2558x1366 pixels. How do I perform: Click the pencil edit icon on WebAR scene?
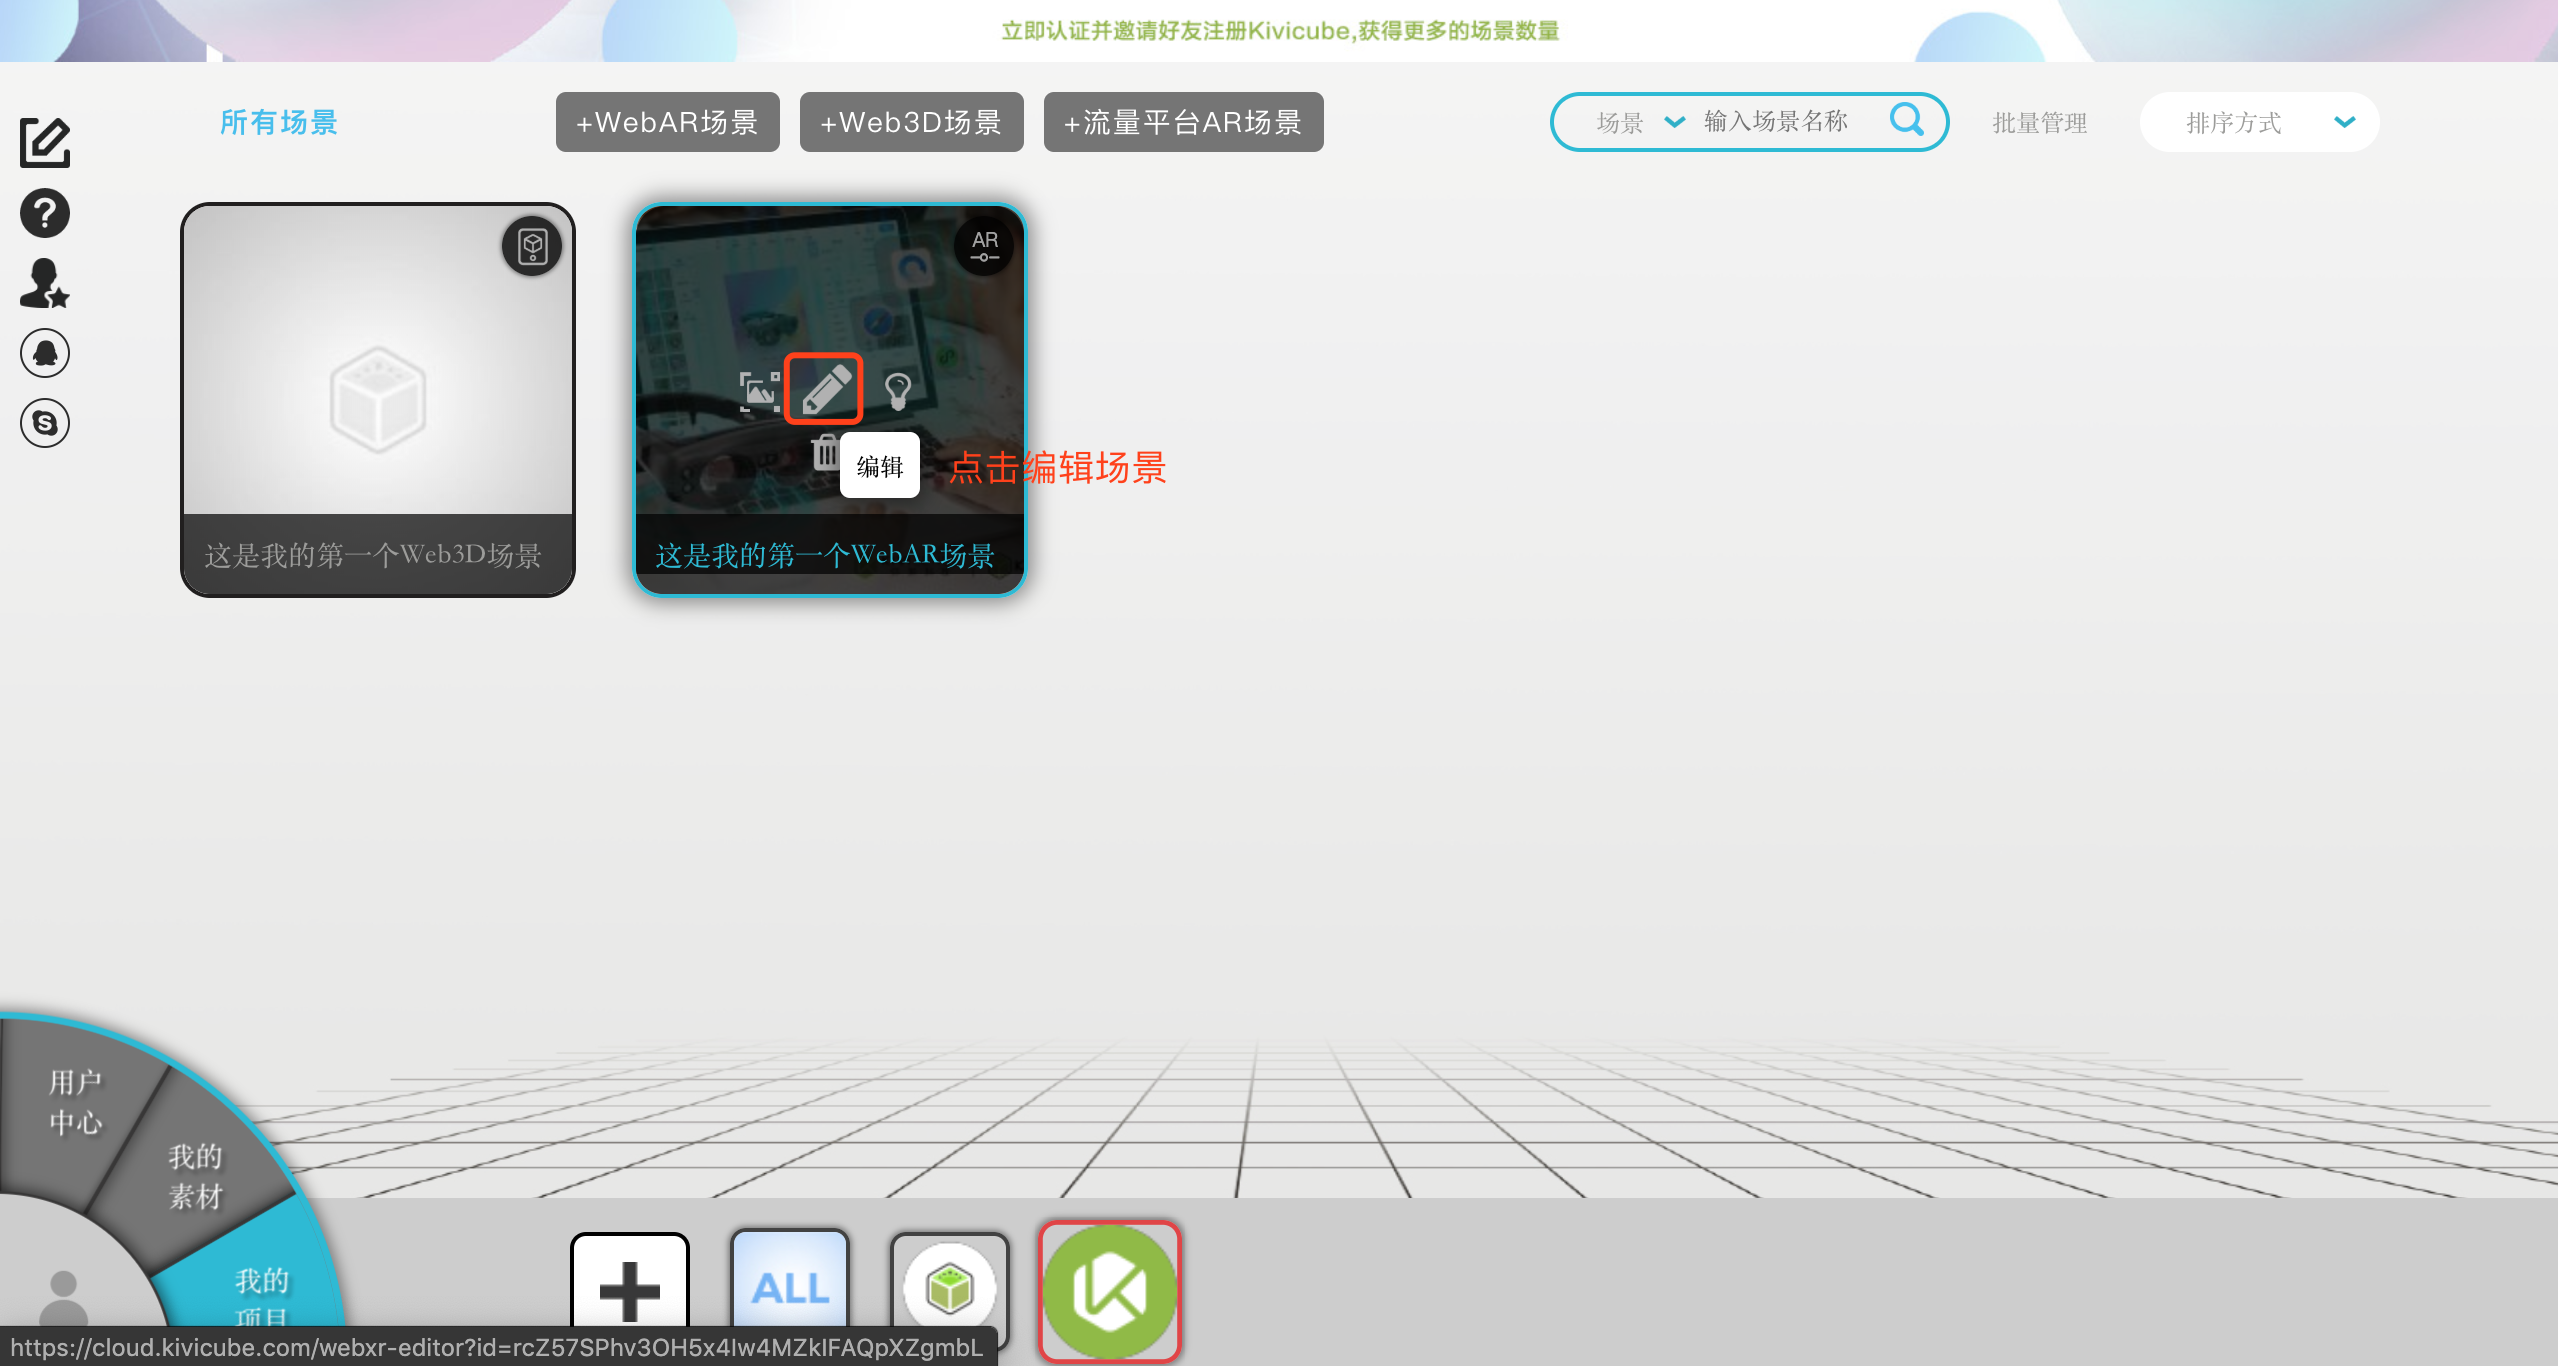pyautogui.click(x=824, y=389)
